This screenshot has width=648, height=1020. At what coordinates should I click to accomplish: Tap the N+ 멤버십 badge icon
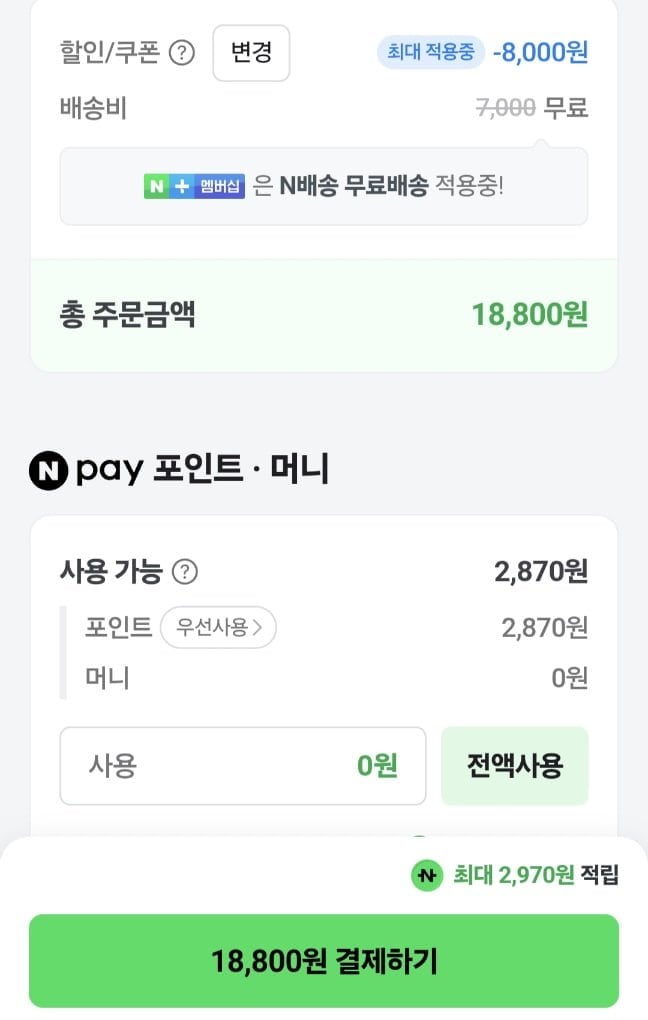(194, 186)
